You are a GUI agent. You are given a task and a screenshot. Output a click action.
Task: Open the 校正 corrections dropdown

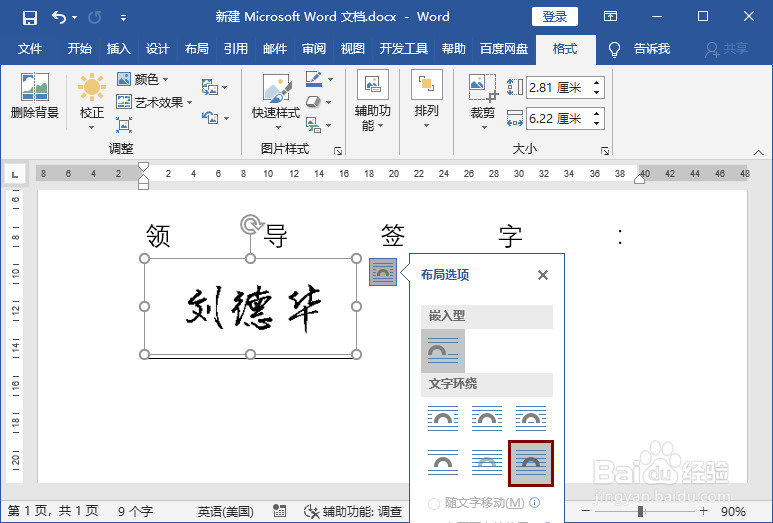[92, 101]
